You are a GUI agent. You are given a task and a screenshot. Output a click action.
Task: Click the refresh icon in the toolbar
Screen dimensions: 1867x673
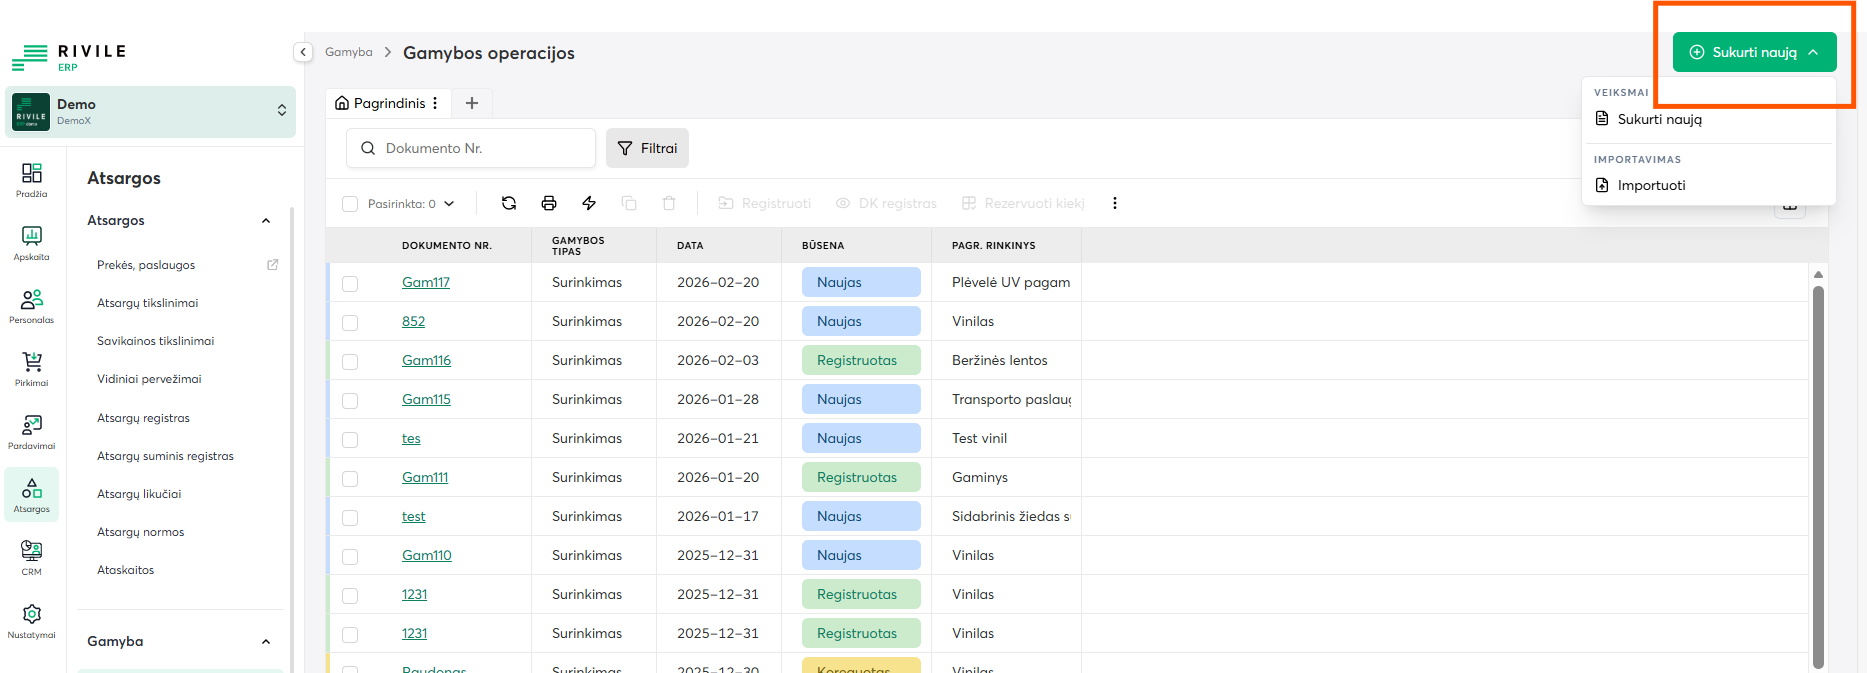pos(509,203)
